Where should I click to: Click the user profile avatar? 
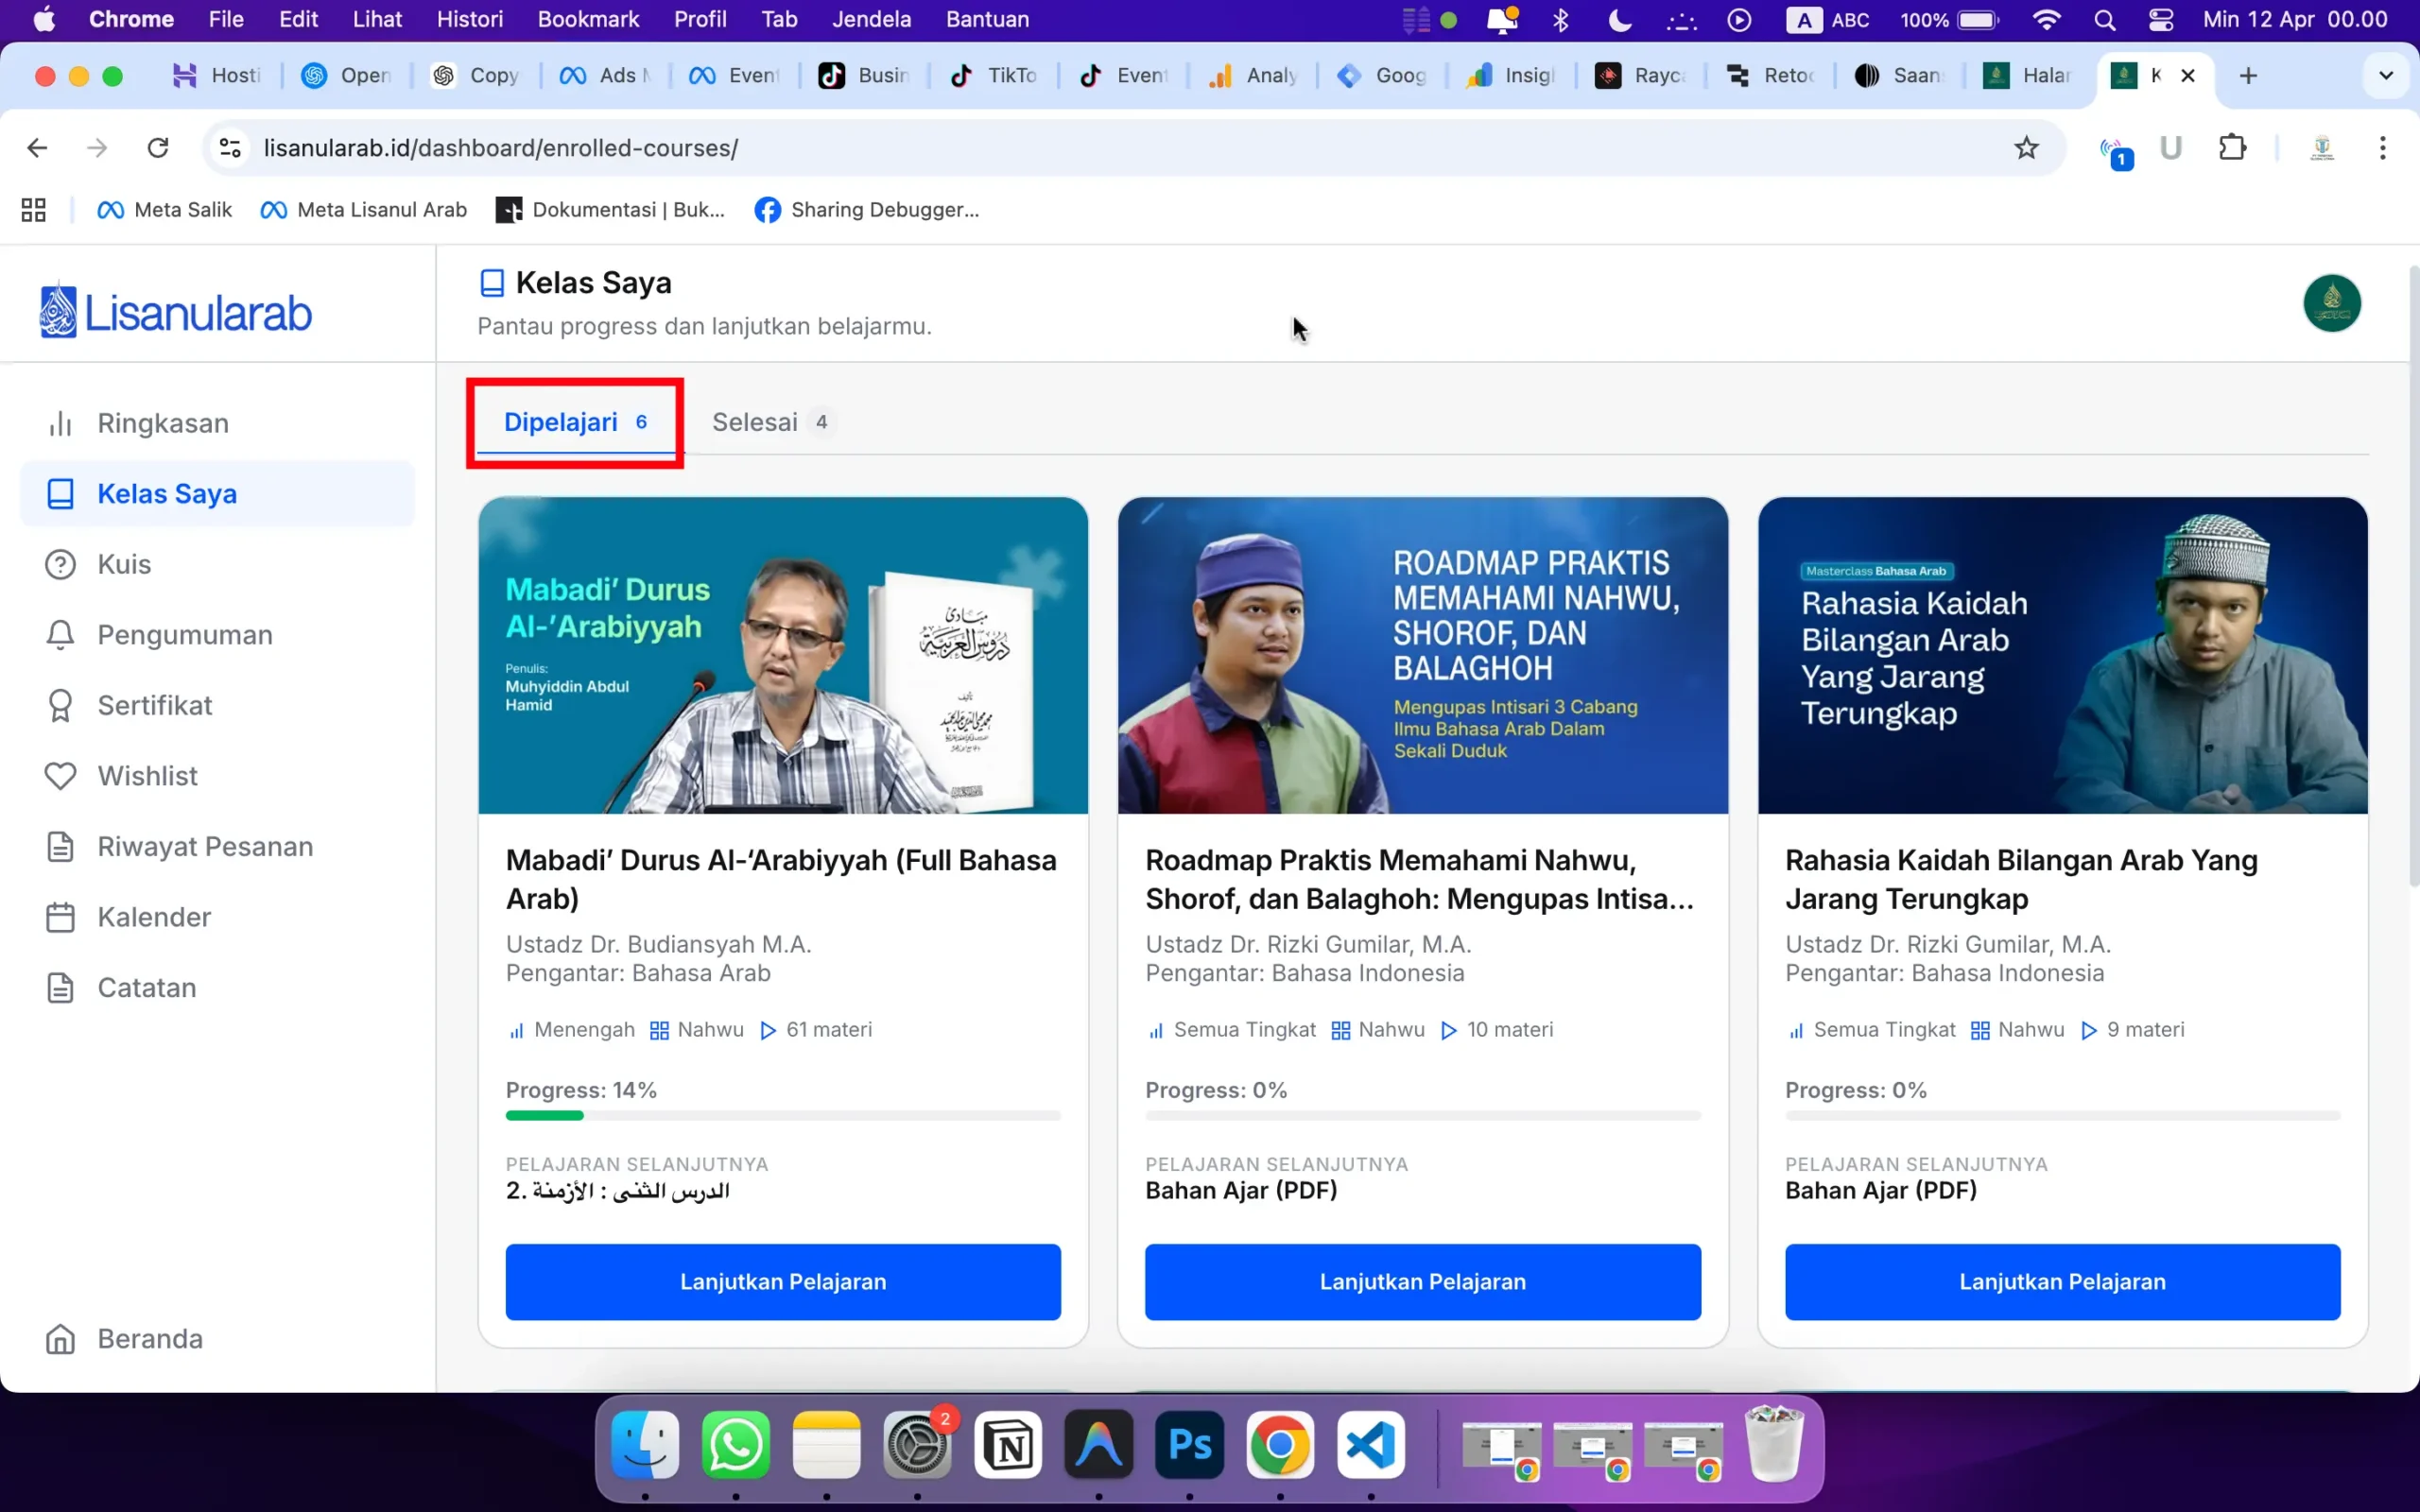pyautogui.click(x=2331, y=303)
